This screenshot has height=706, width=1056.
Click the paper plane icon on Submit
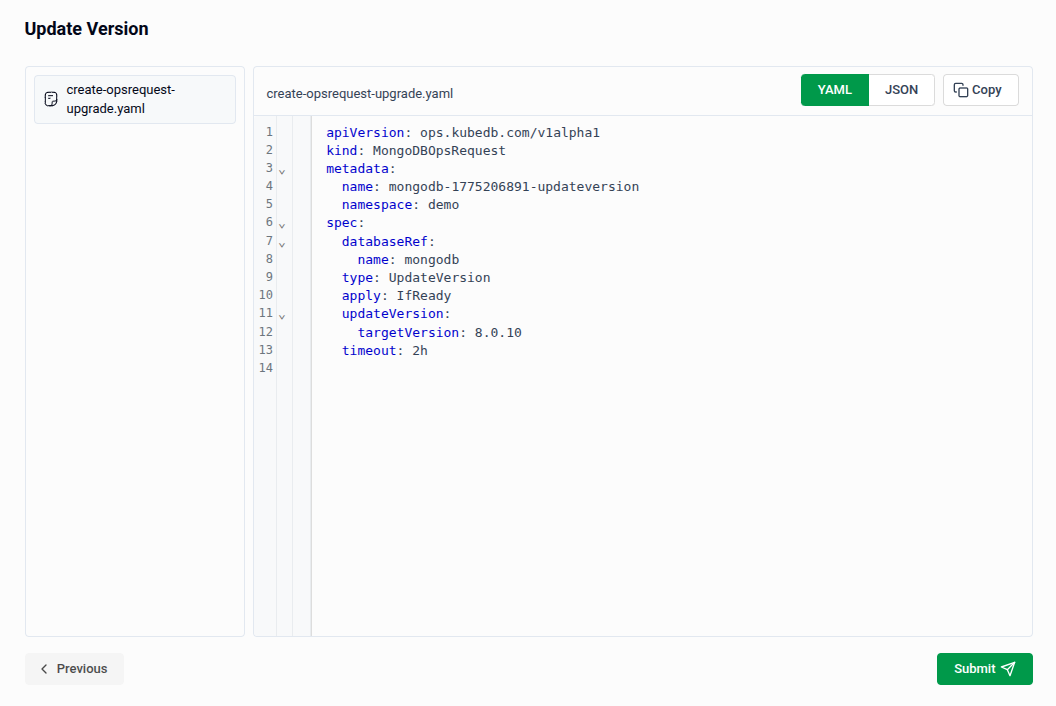[x=1008, y=669]
